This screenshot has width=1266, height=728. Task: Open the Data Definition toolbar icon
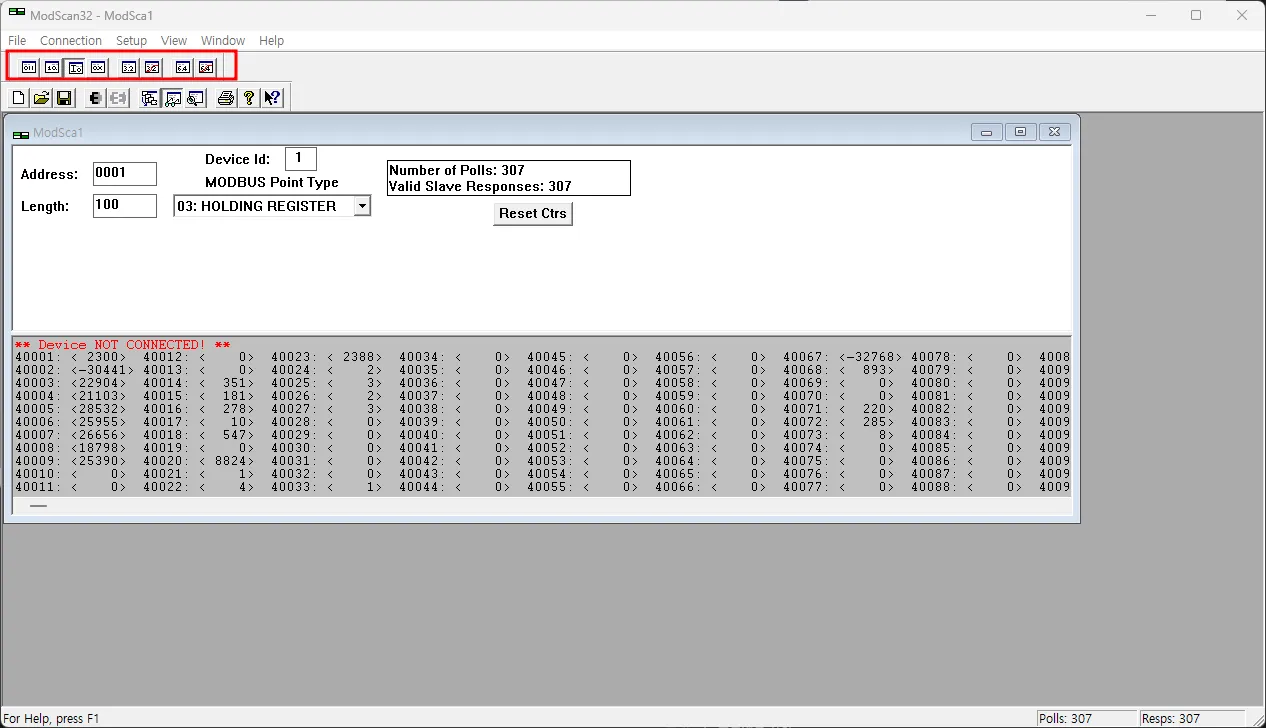coord(150,98)
